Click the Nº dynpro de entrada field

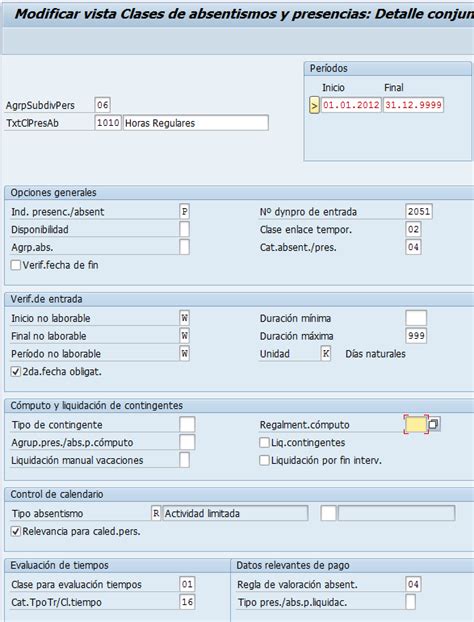pos(419,211)
